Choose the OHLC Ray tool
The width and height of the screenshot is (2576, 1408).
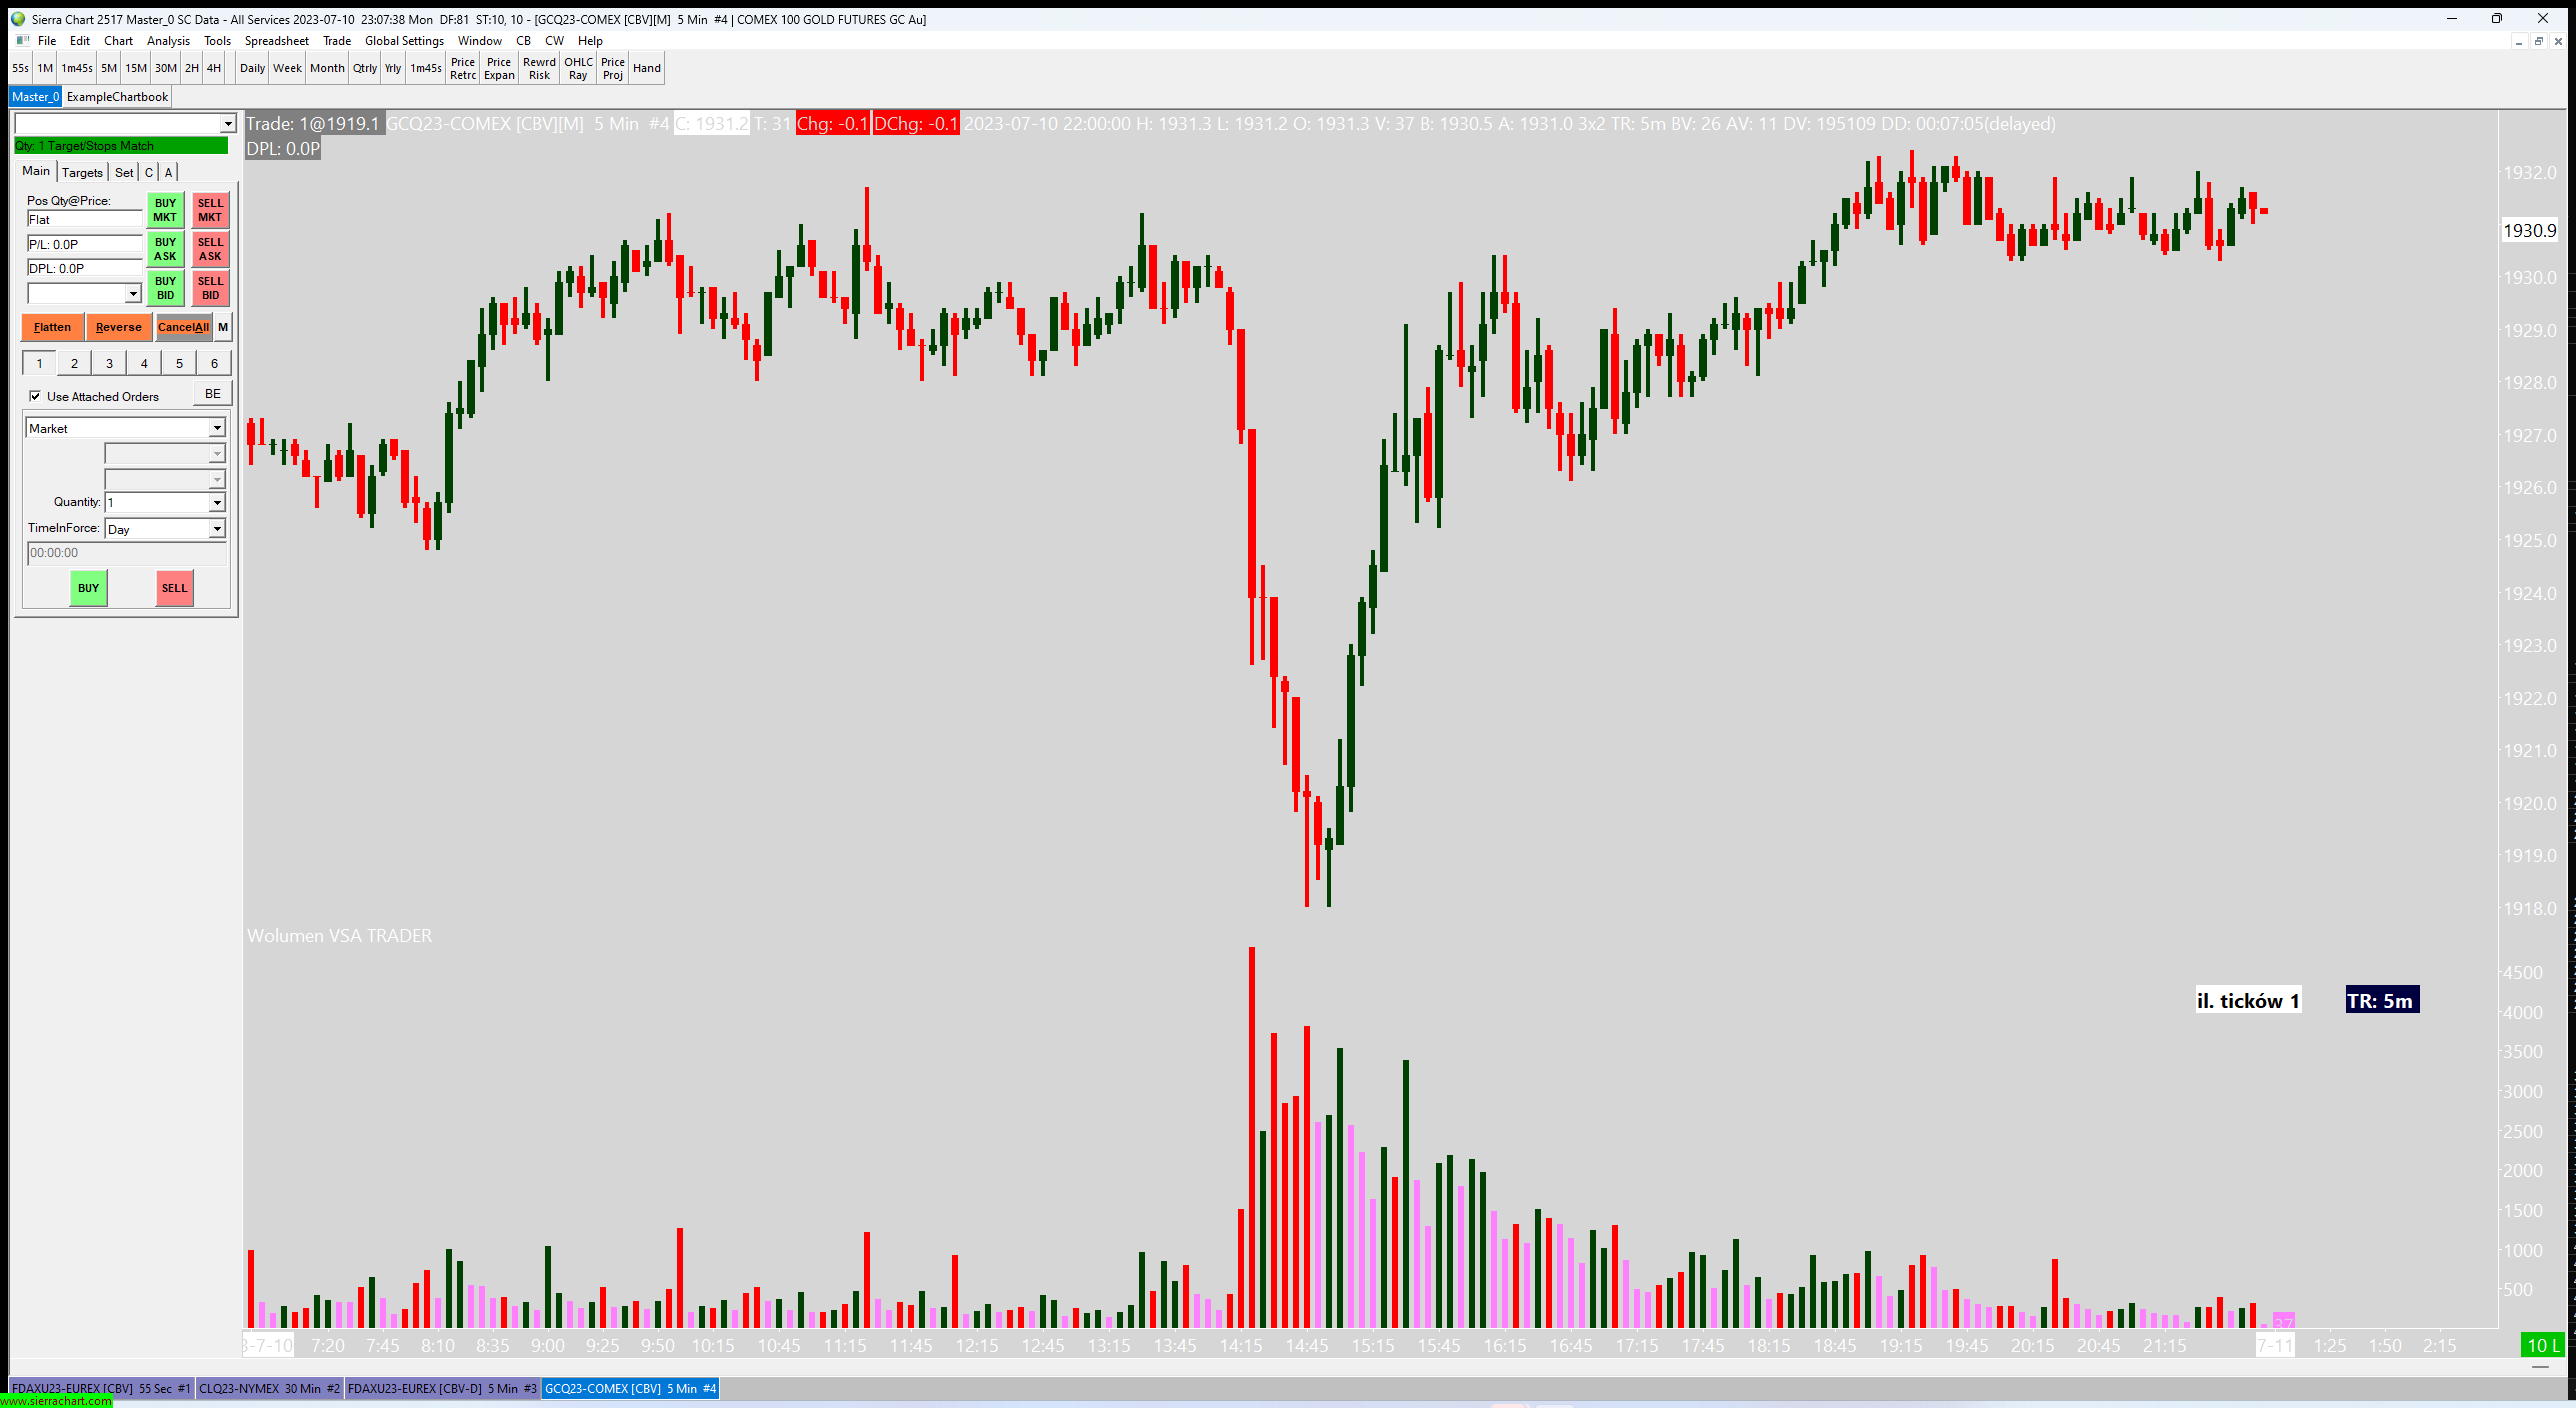pos(578,68)
